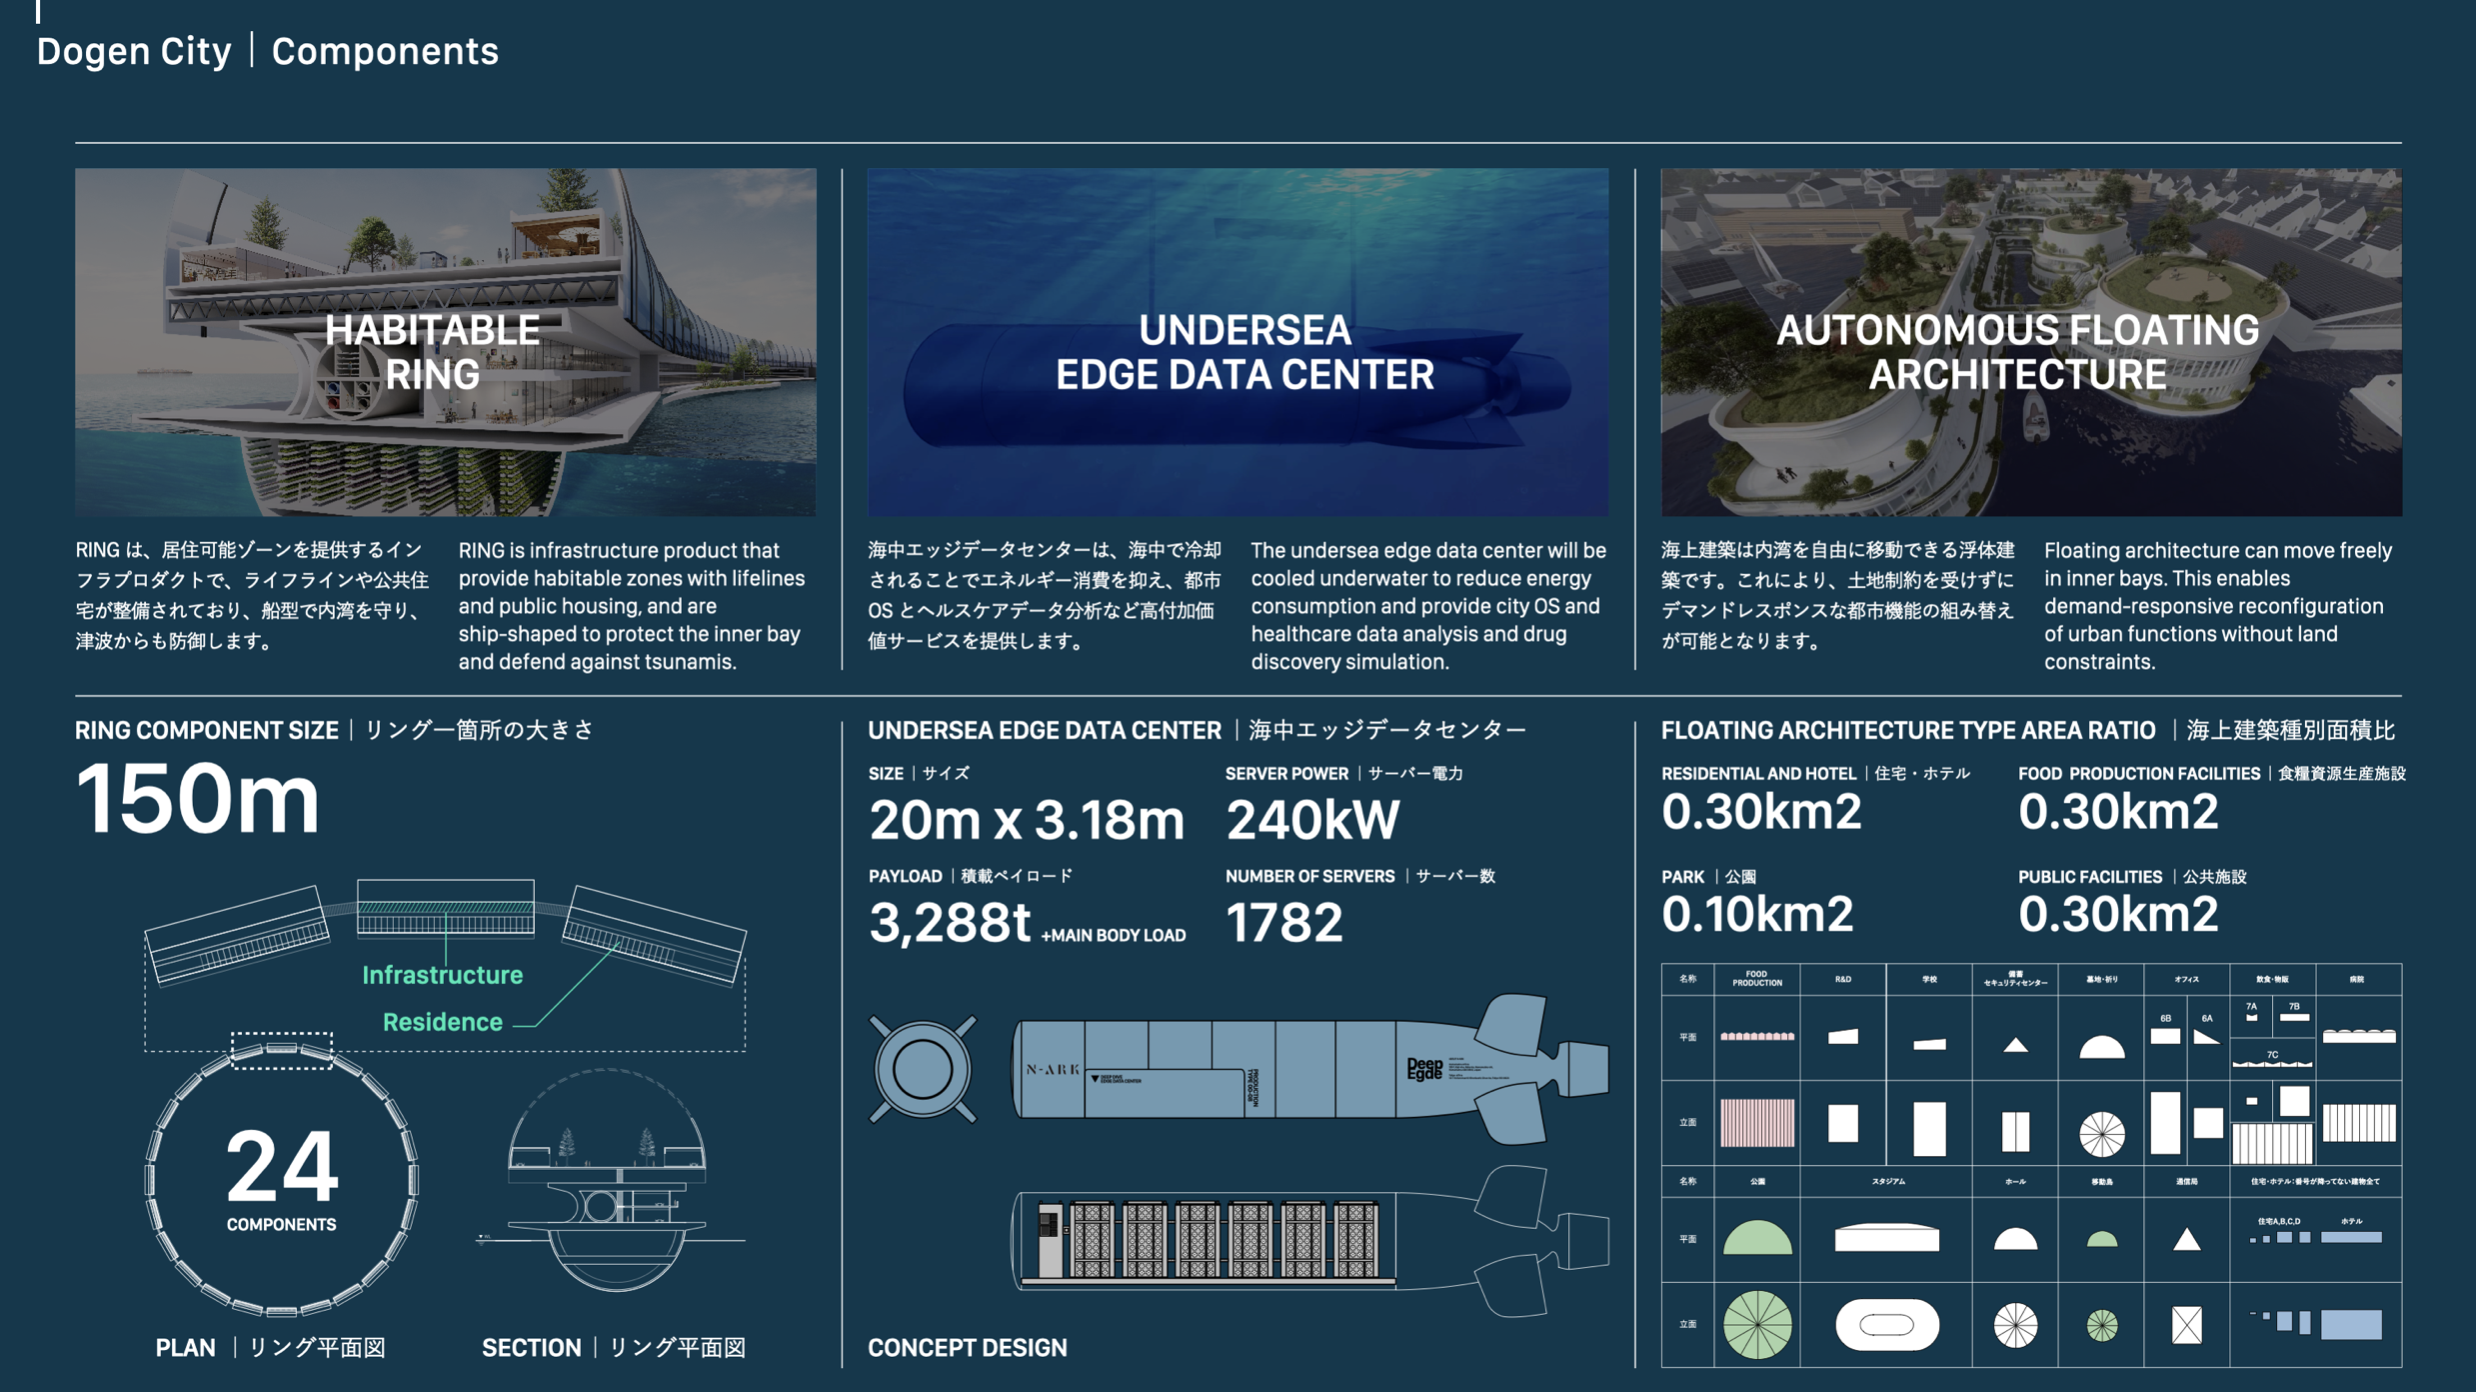Select the large blue hotel elevation rectangle

(2350, 1325)
